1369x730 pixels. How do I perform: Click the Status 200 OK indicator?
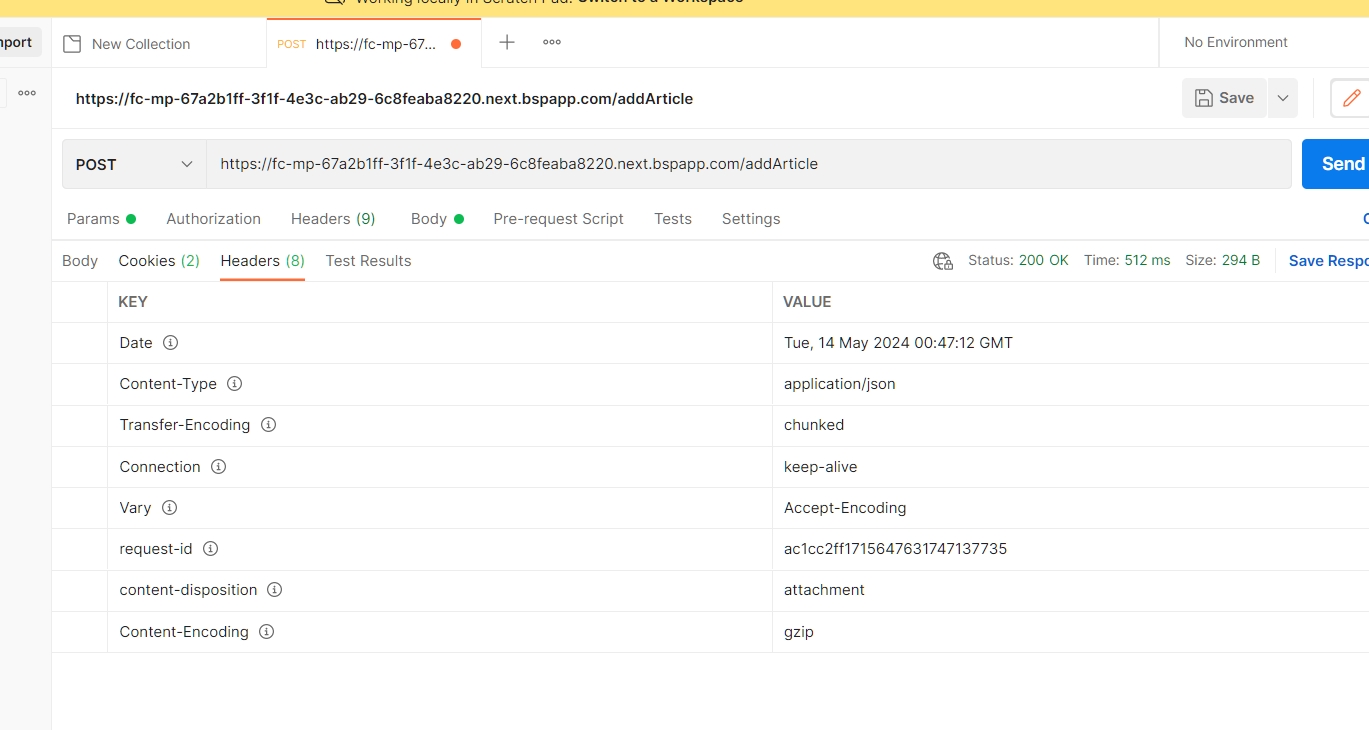coord(1018,261)
